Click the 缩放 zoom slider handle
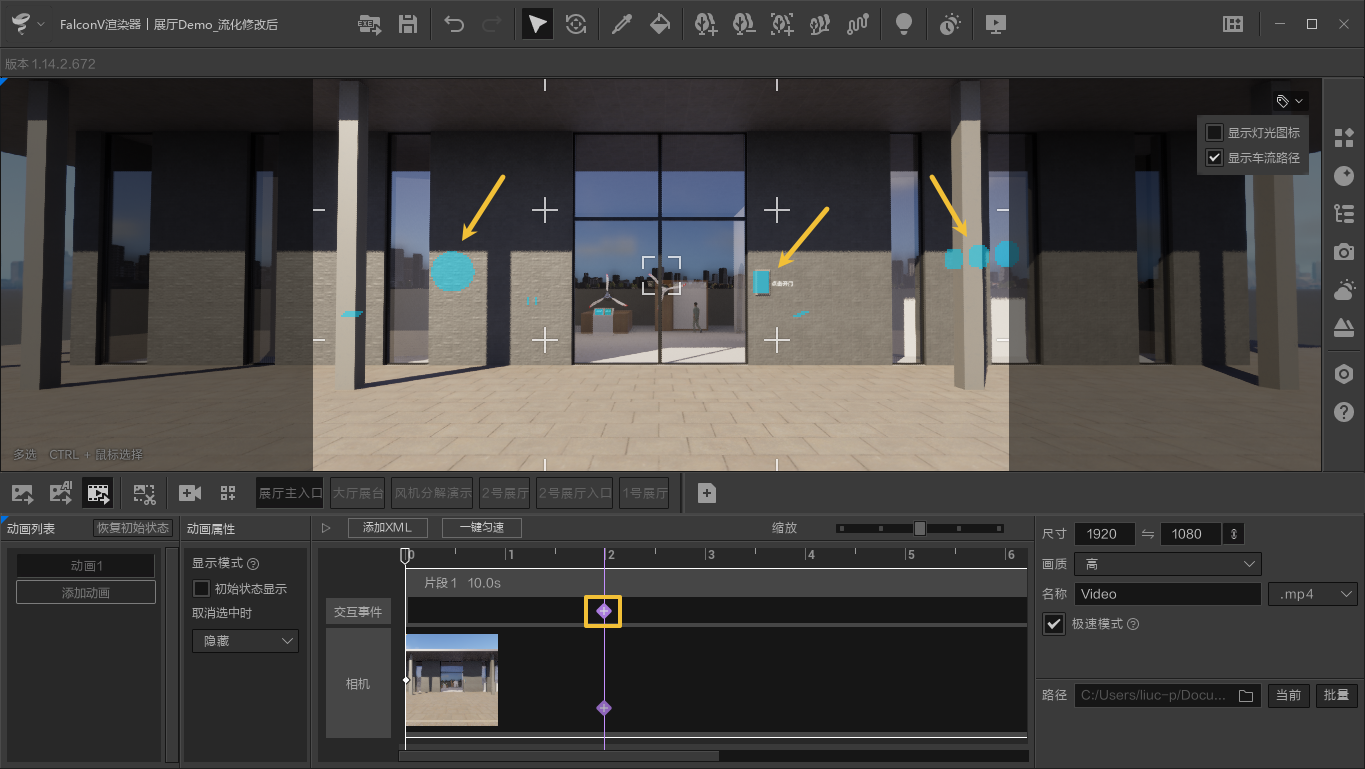The width and height of the screenshot is (1365, 769). tap(920, 528)
